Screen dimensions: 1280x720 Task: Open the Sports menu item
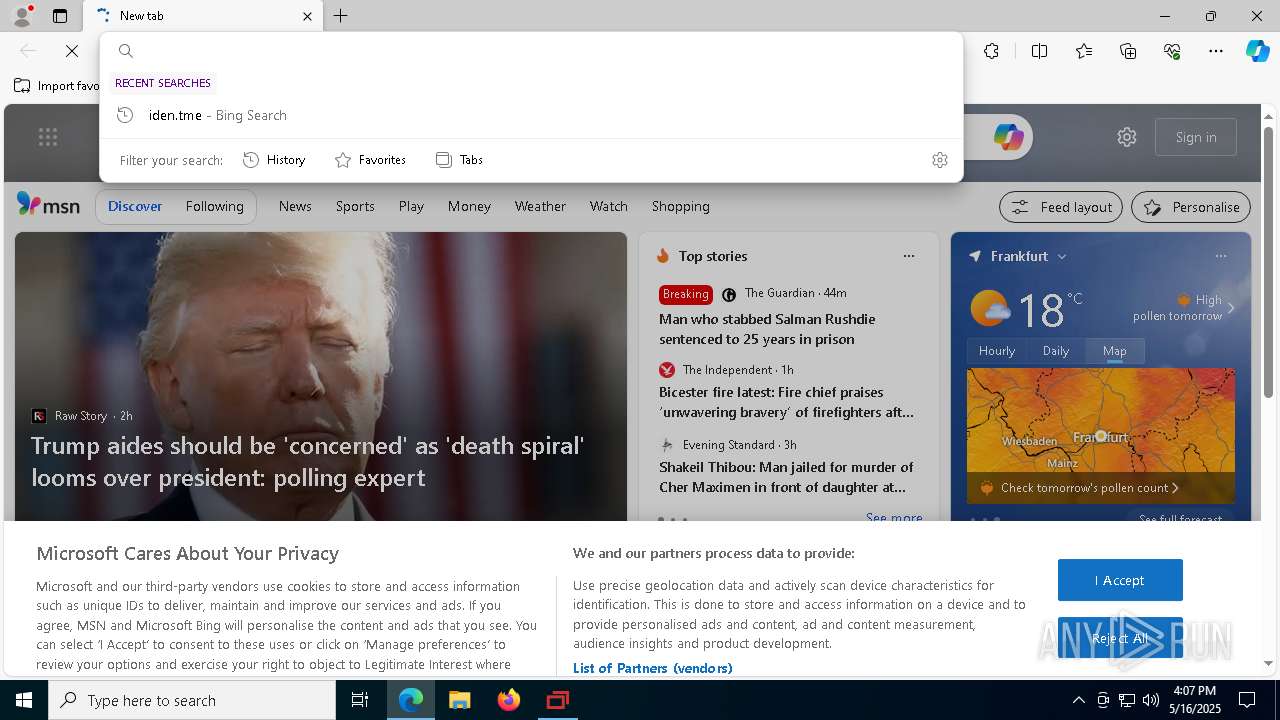(x=355, y=206)
